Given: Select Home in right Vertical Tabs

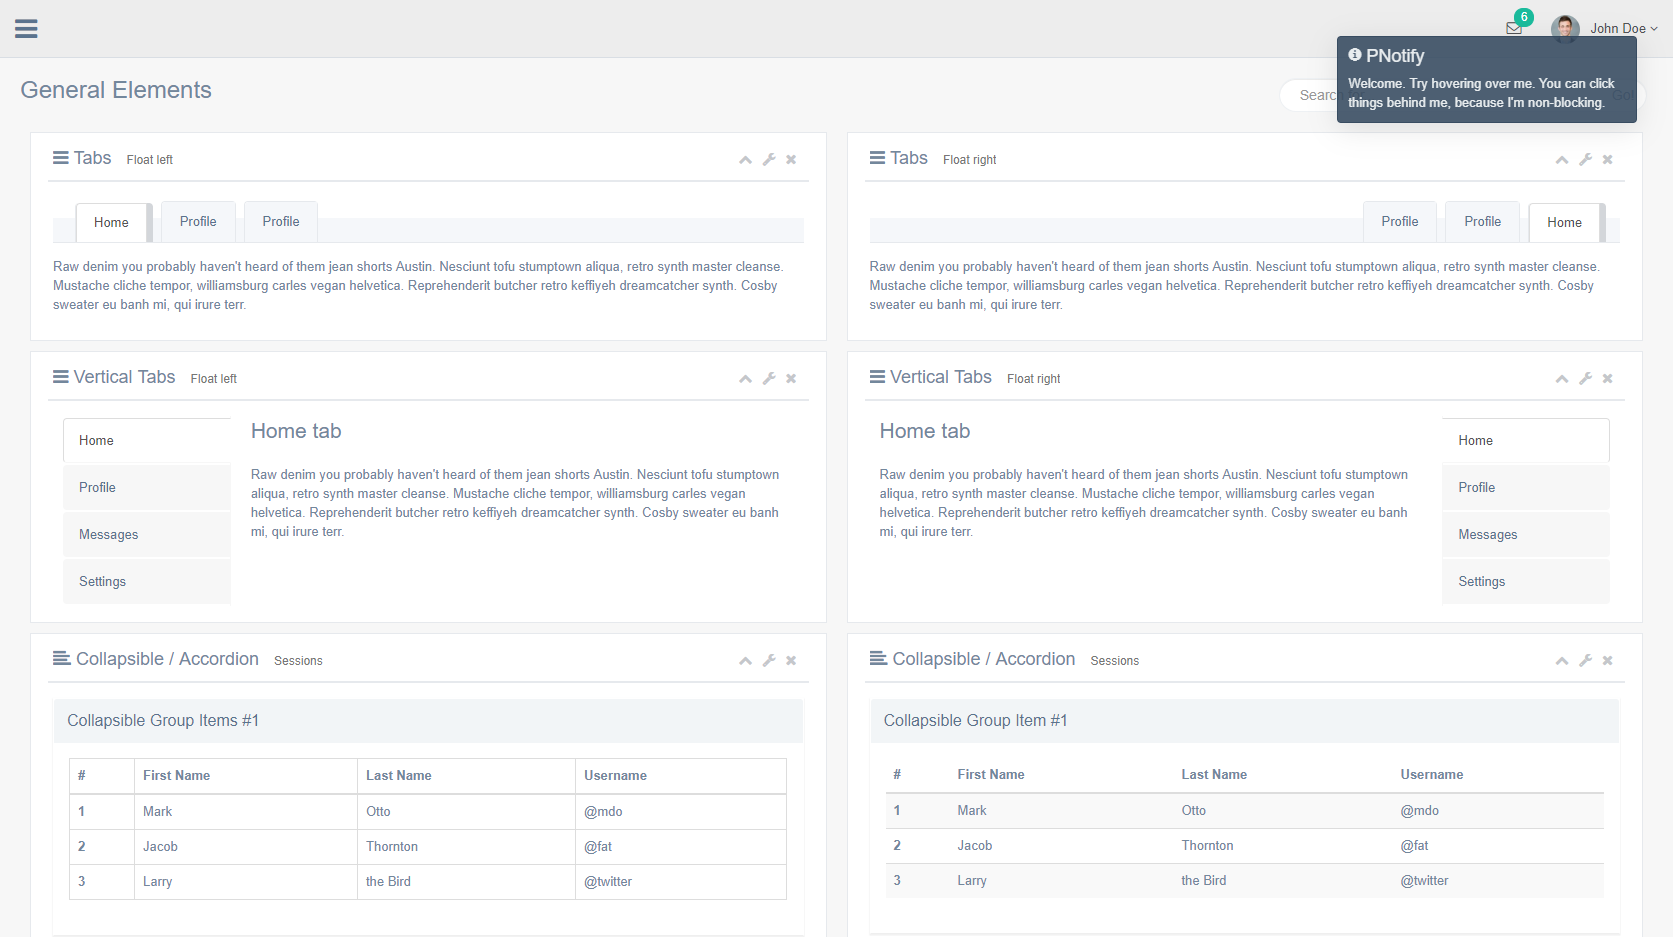Looking at the screenshot, I should pyautogui.click(x=1525, y=440).
